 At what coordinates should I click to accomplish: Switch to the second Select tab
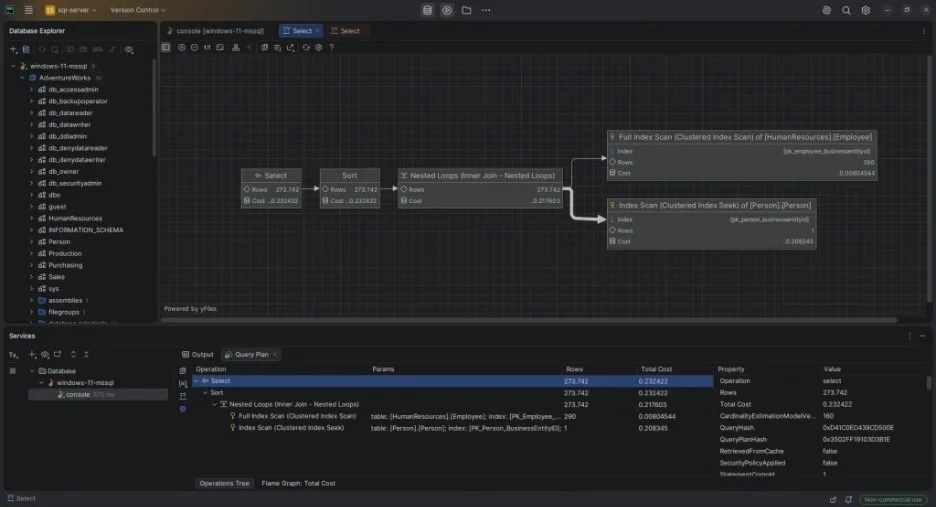tap(346, 31)
